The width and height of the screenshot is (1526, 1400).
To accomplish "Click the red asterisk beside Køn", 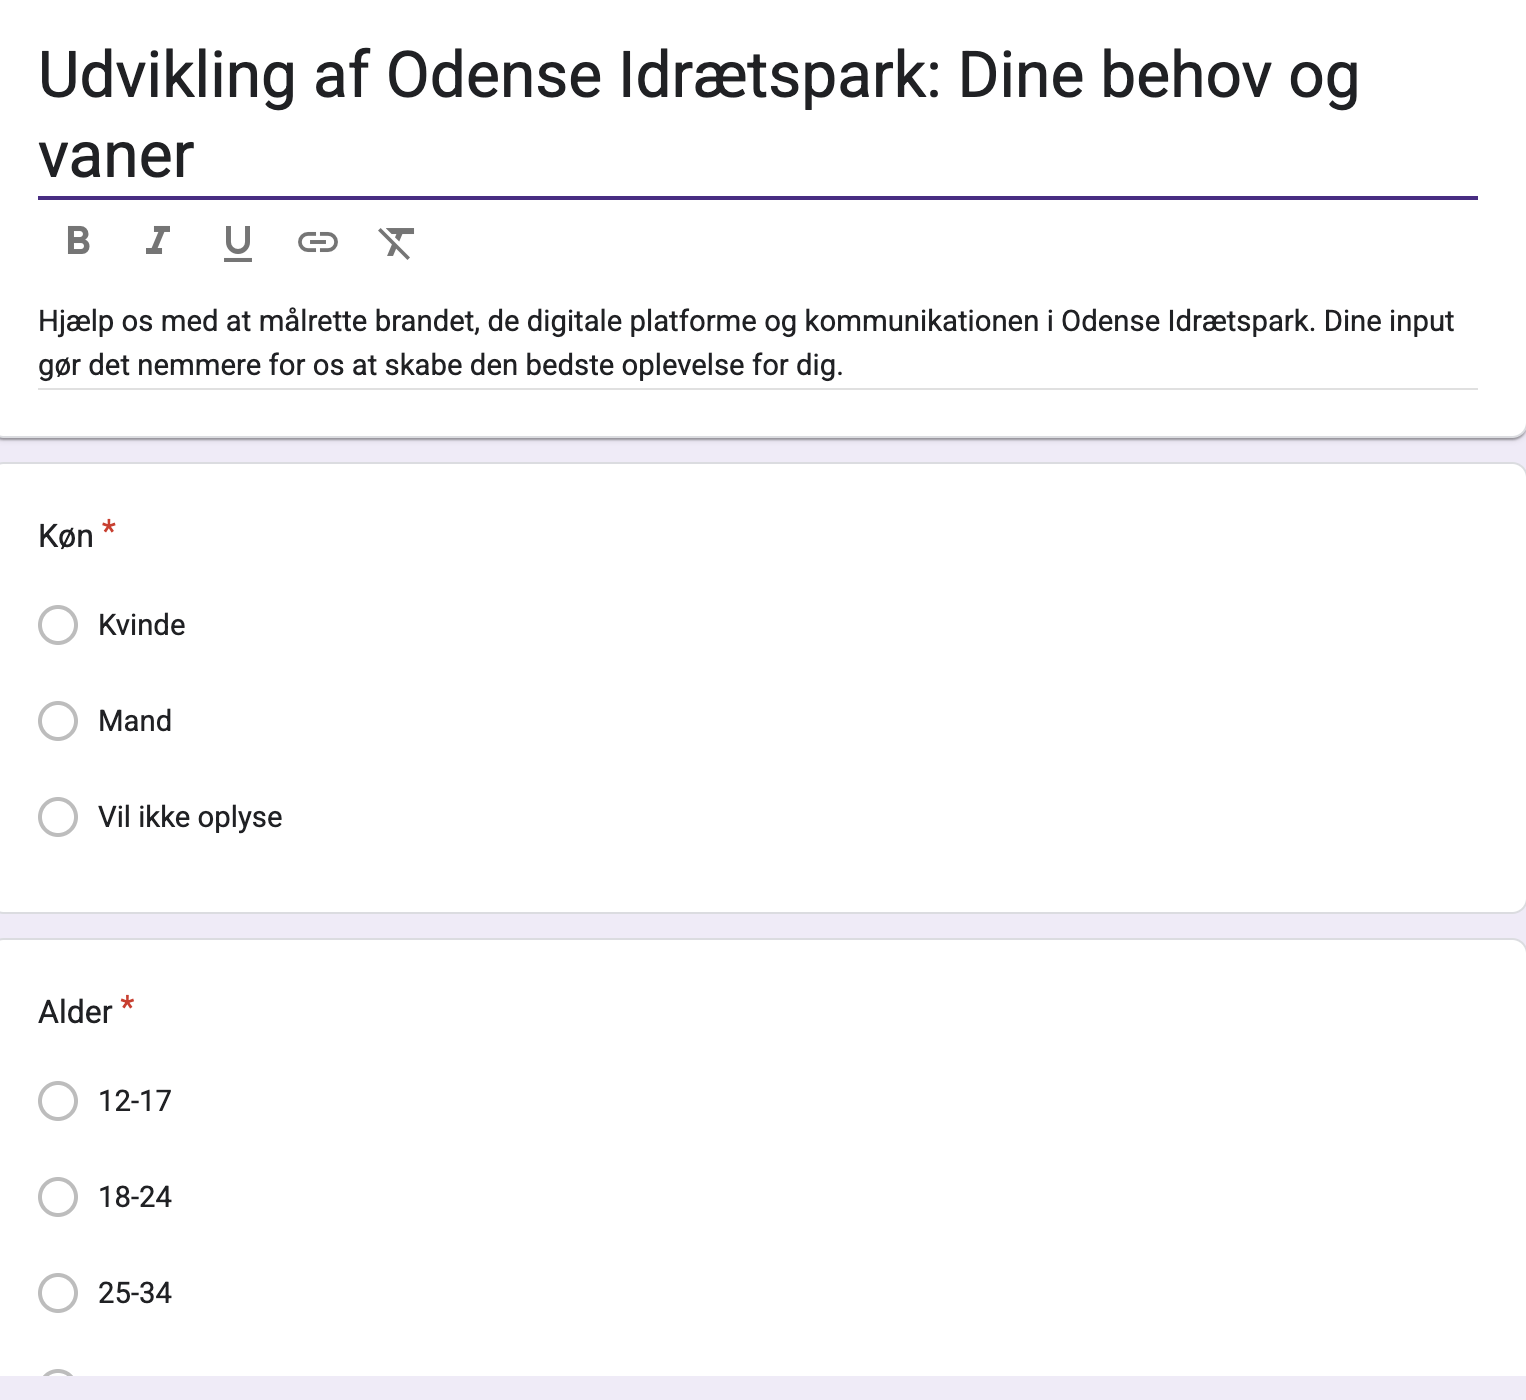I will pos(109,528).
